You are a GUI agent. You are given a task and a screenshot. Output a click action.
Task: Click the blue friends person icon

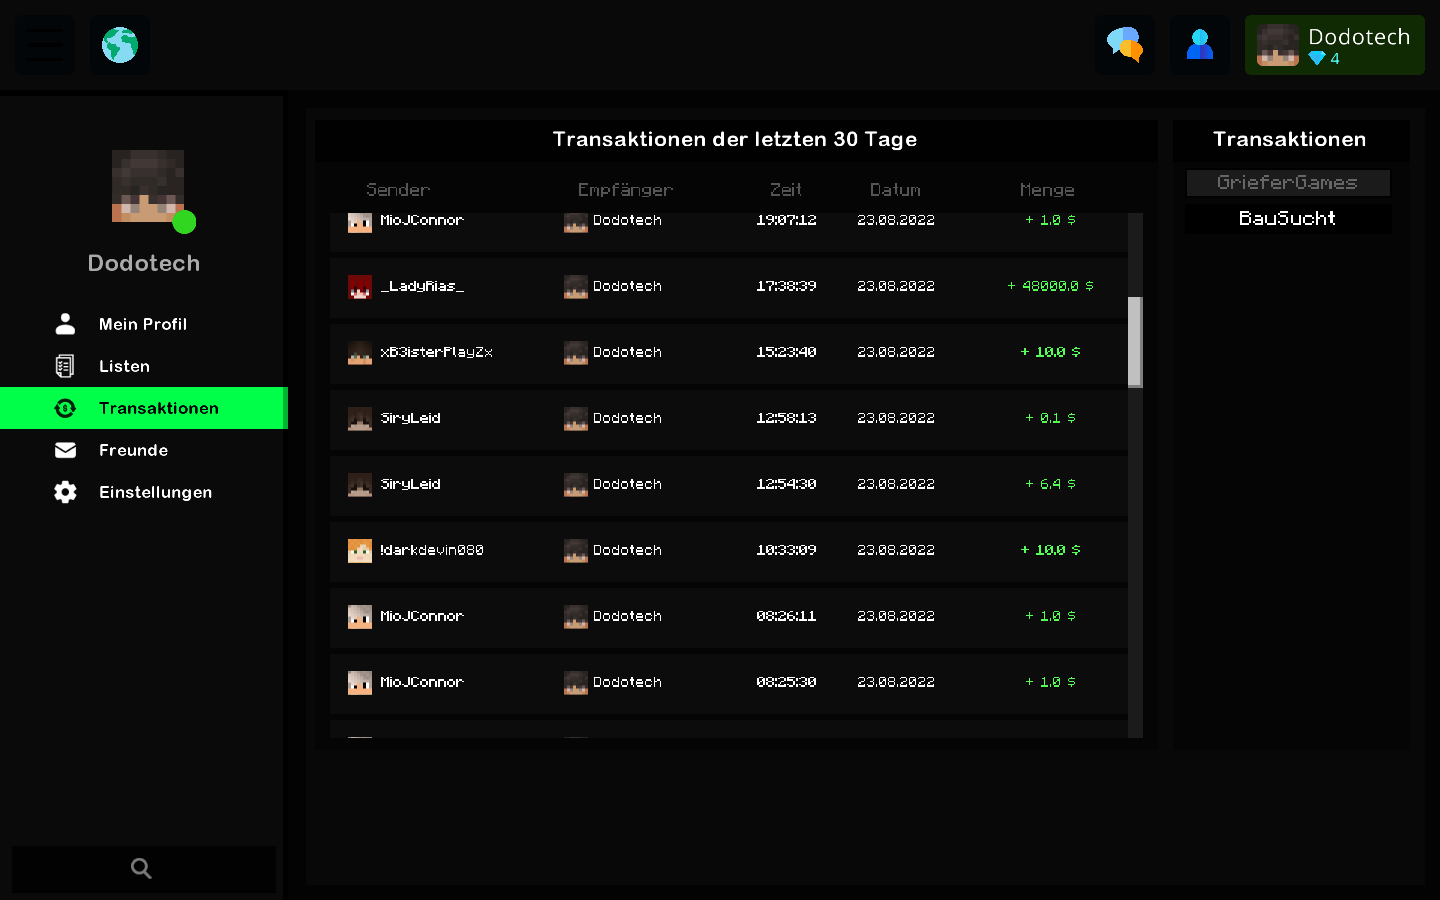[x=1200, y=45]
